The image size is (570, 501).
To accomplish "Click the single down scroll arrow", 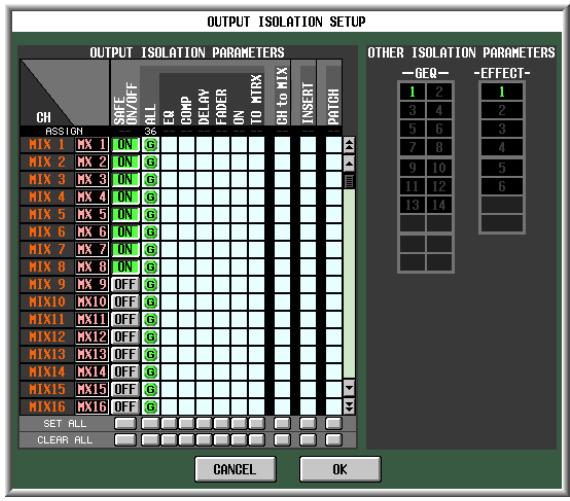I will coord(349,388).
